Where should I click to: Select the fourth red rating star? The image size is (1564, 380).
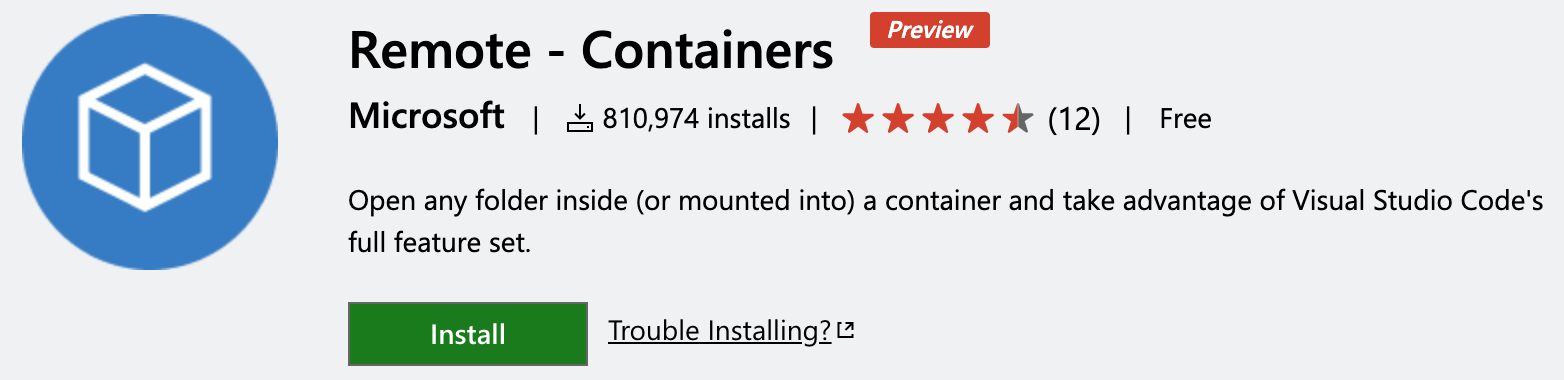(x=977, y=119)
